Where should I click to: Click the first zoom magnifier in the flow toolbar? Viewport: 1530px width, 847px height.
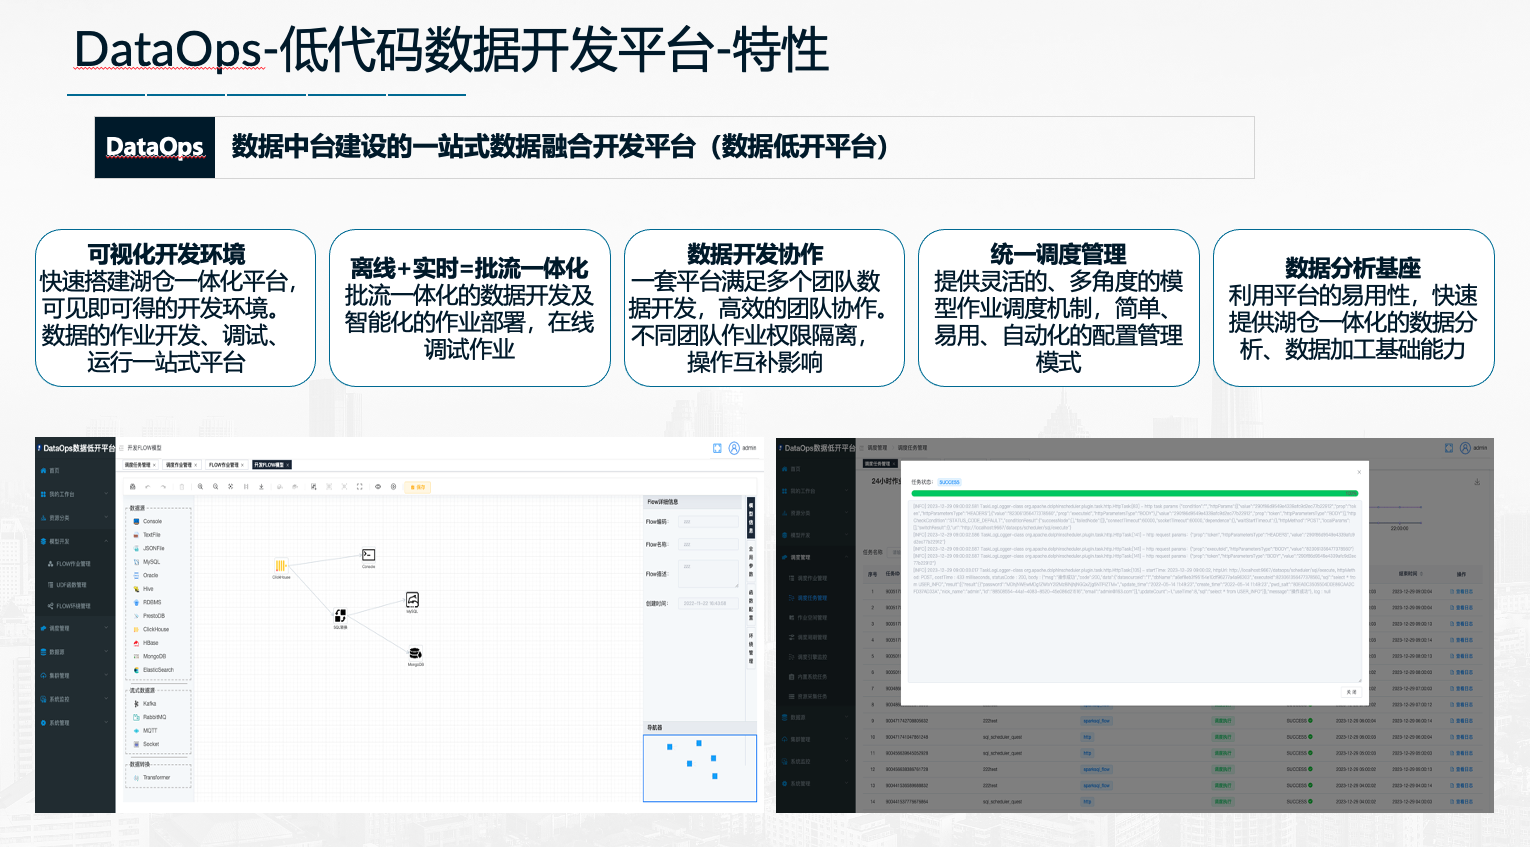point(200,487)
